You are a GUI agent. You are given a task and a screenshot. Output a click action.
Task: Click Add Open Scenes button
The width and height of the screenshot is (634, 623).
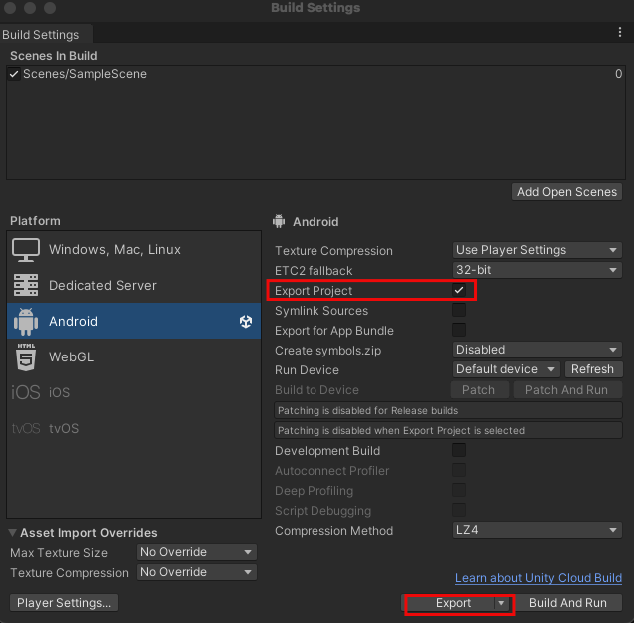pyautogui.click(x=567, y=192)
